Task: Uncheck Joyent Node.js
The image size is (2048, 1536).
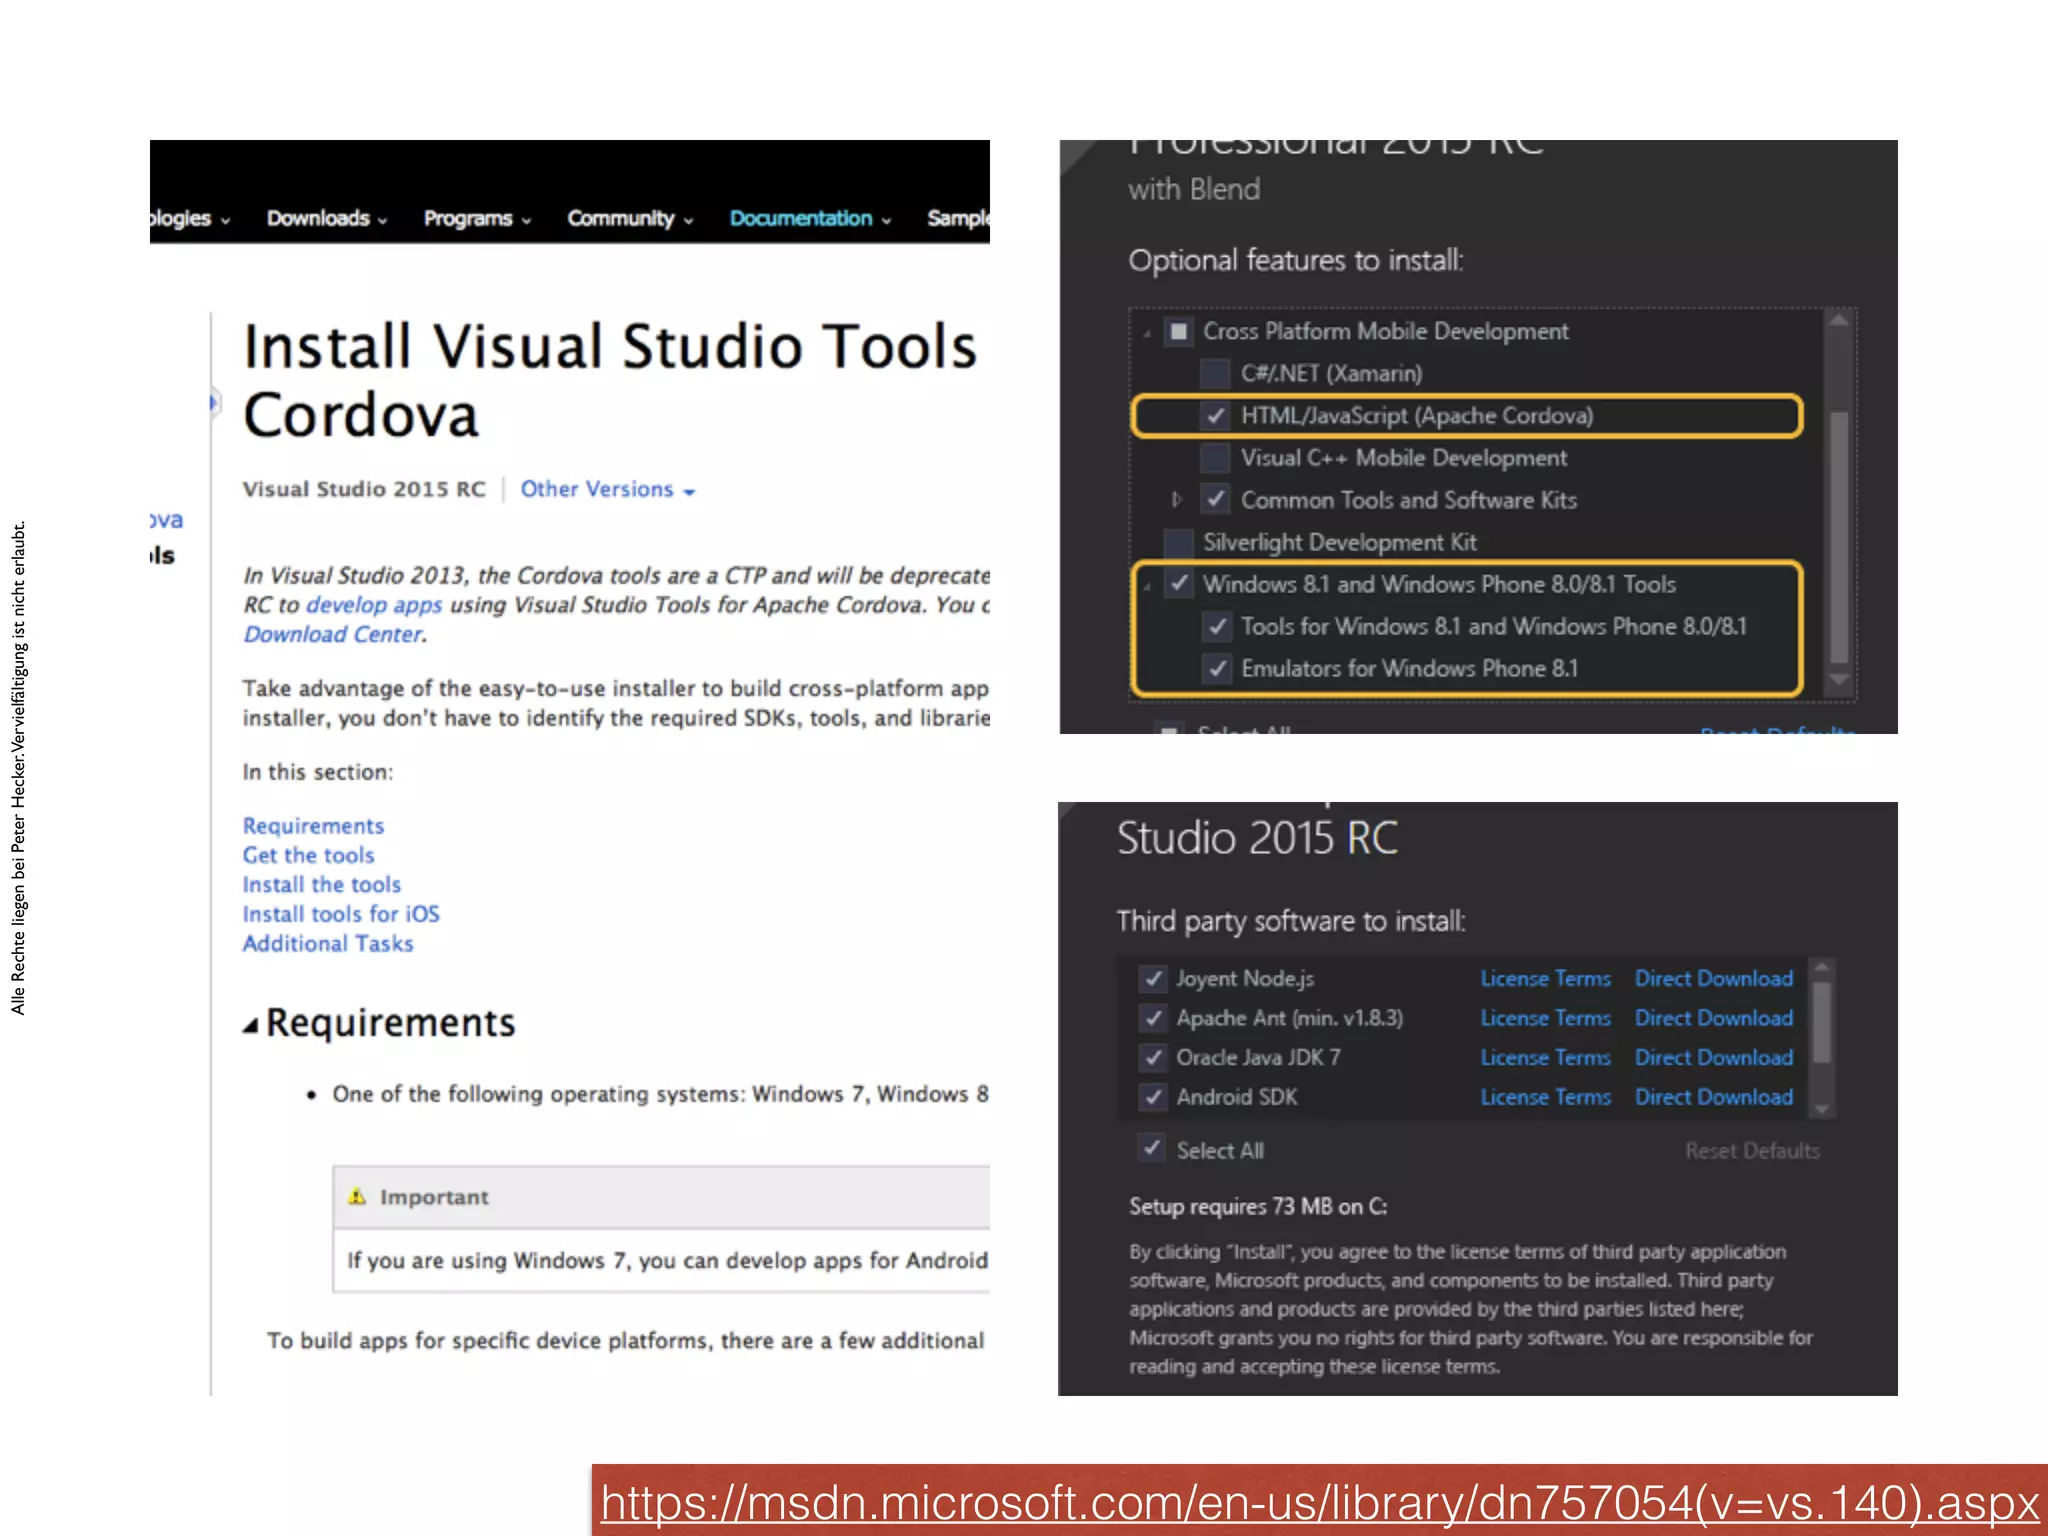Action: 1153,978
